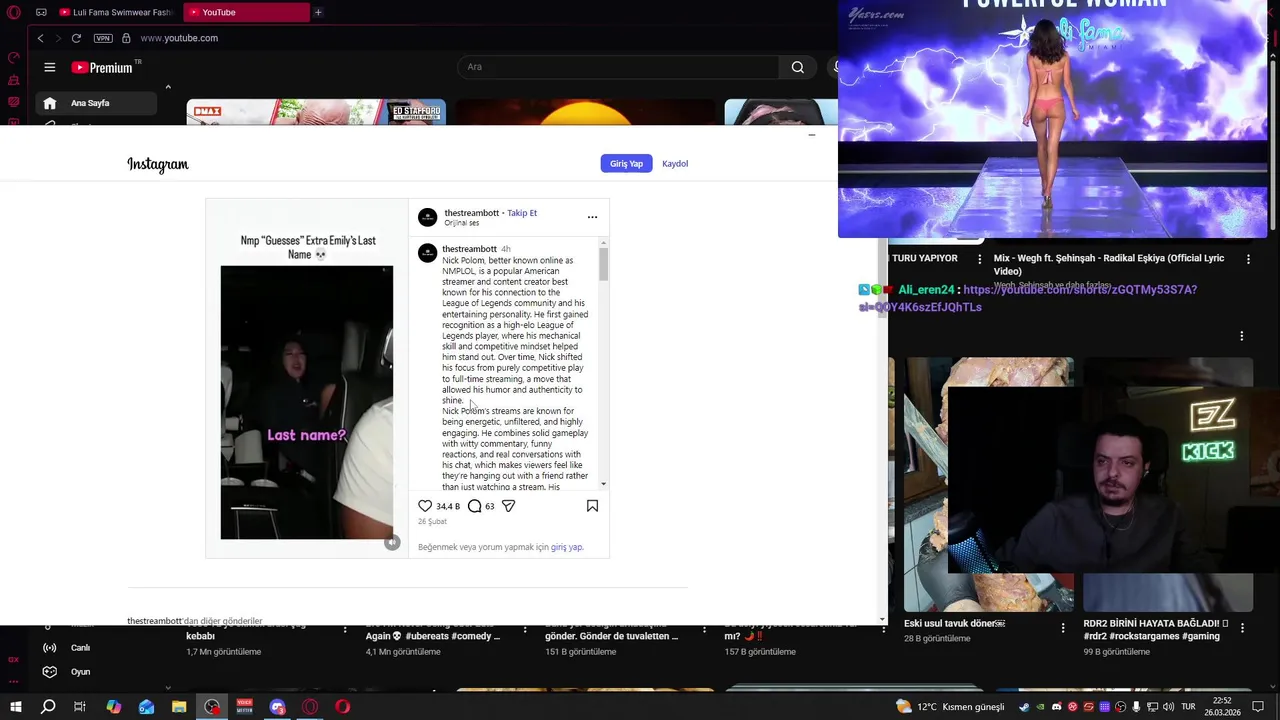
Task: Open the Windows Start menu
Action: pyautogui.click(x=15, y=707)
